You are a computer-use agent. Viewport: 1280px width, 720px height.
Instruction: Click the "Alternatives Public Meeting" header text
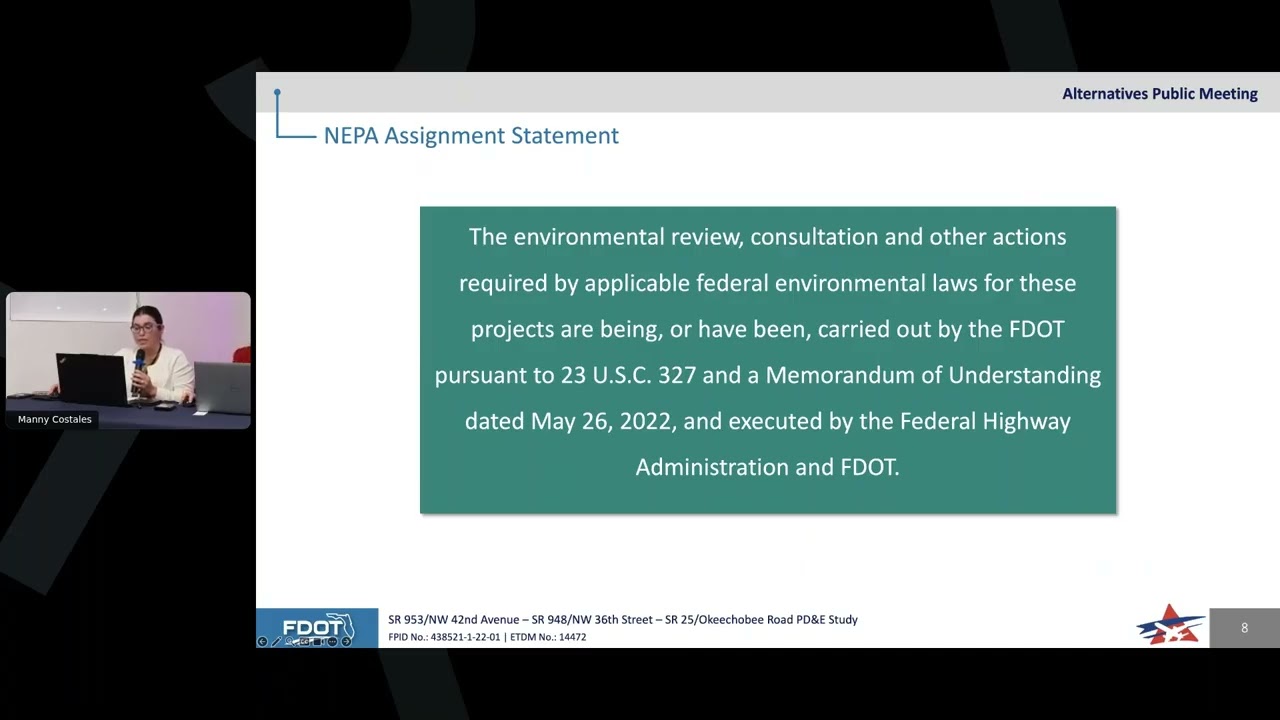pyautogui.click(x=1160, y=94)
